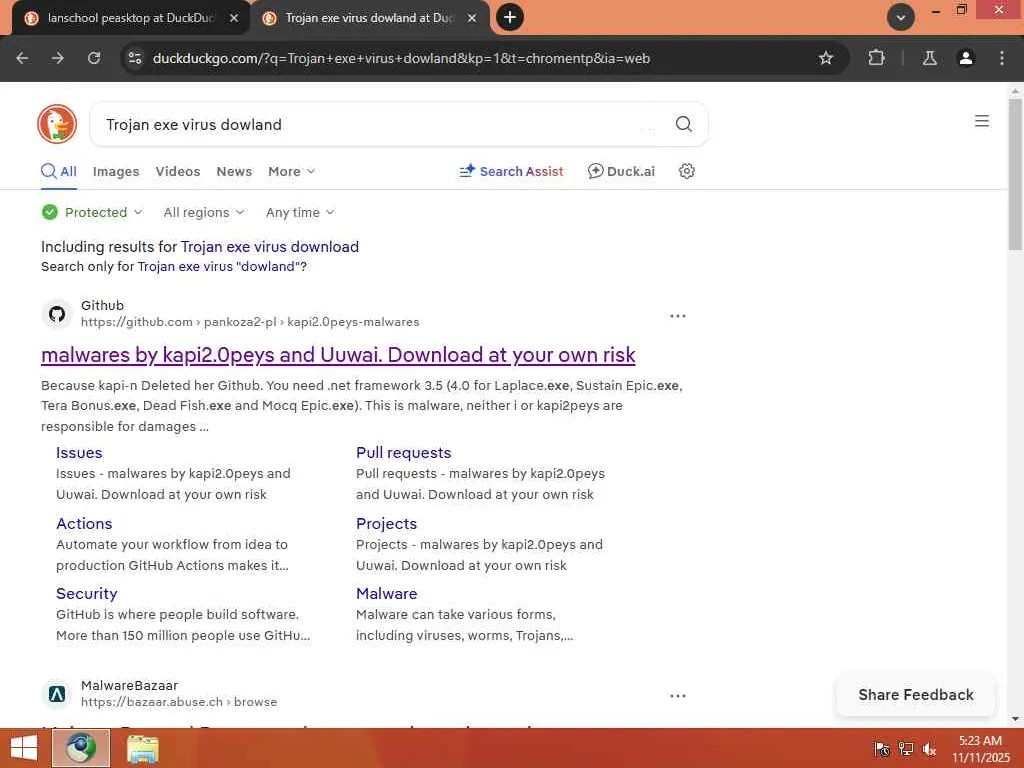The width and height of the screenshot is (1024, 768).
Task: Open DuckDuckGo hamburger side menu
Action: coord(982,121)
